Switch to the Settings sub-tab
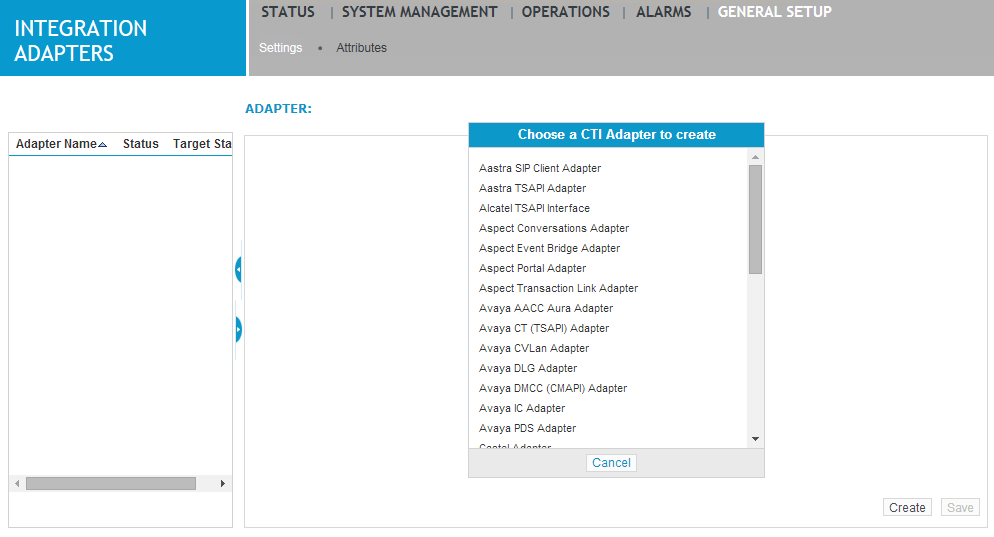This screenshot has width=994, height=537. [x=280, y=48]
